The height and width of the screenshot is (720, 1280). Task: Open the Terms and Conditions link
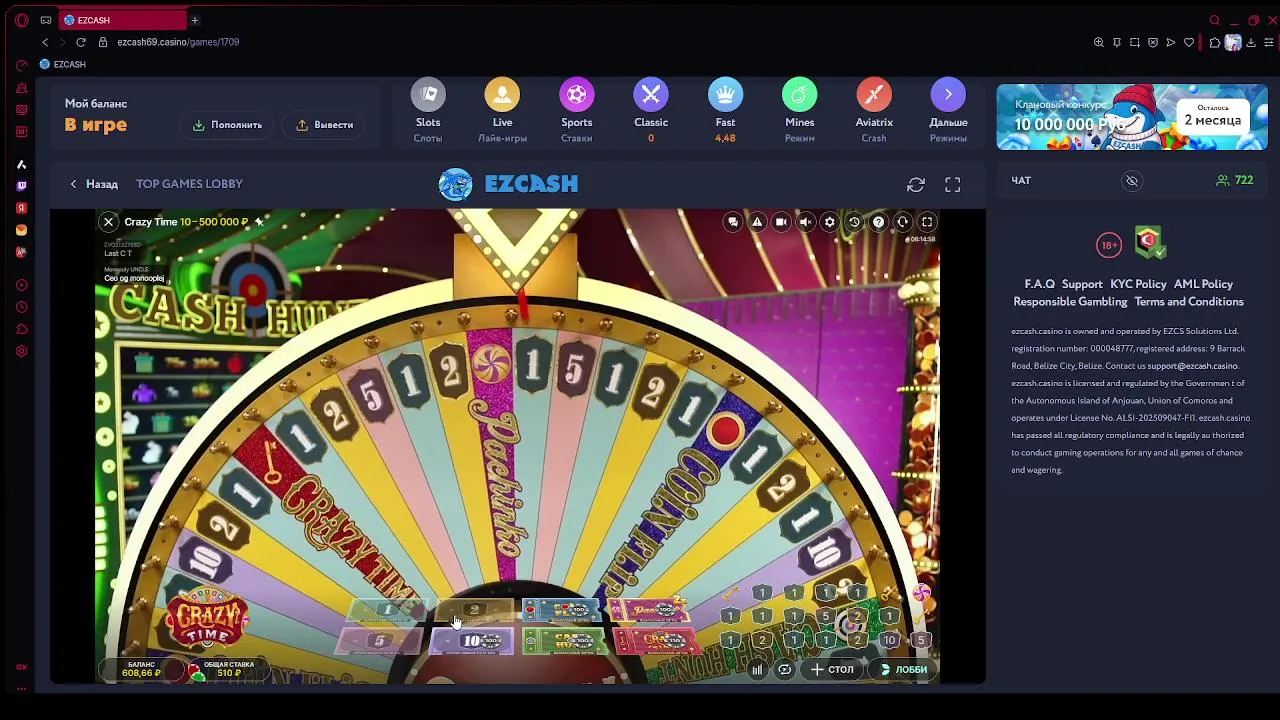coord(1189,302)
